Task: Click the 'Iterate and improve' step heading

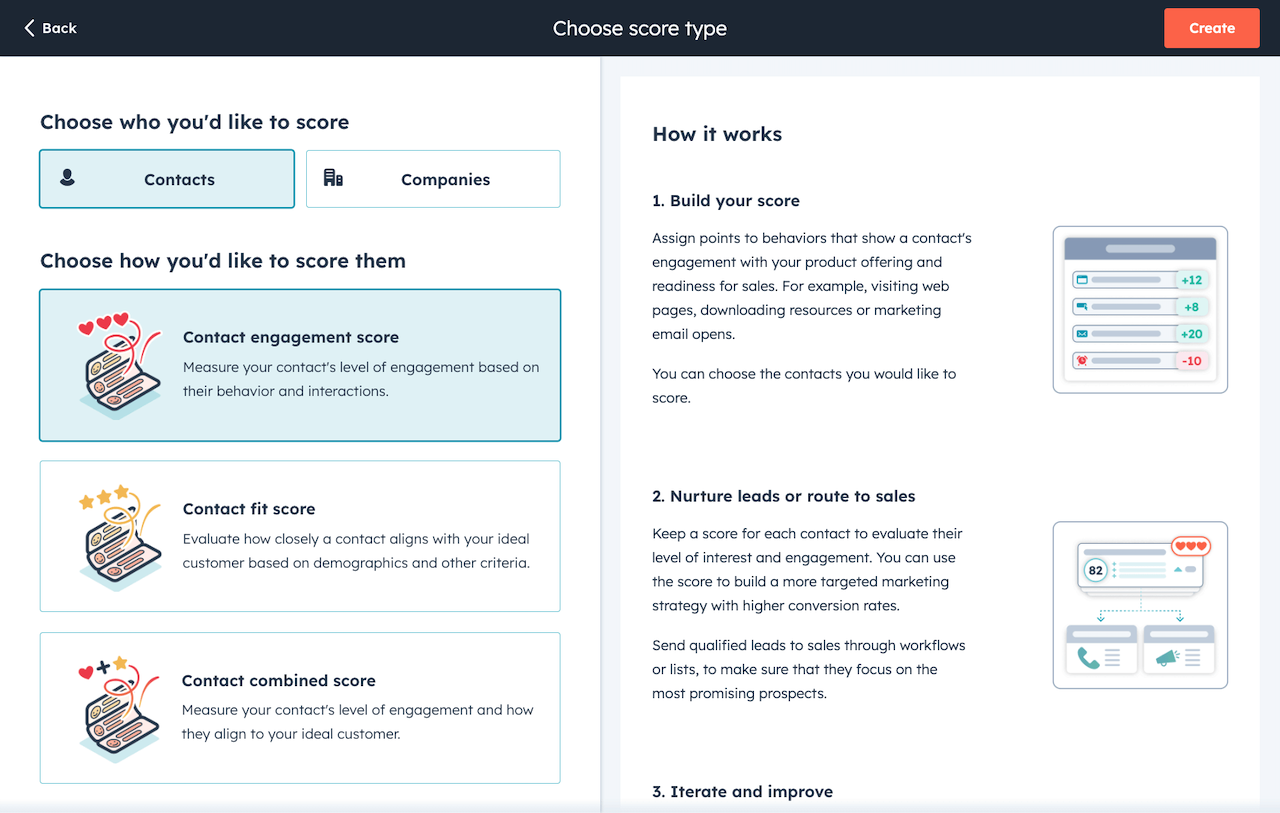Action: click(x=742, y=791)
